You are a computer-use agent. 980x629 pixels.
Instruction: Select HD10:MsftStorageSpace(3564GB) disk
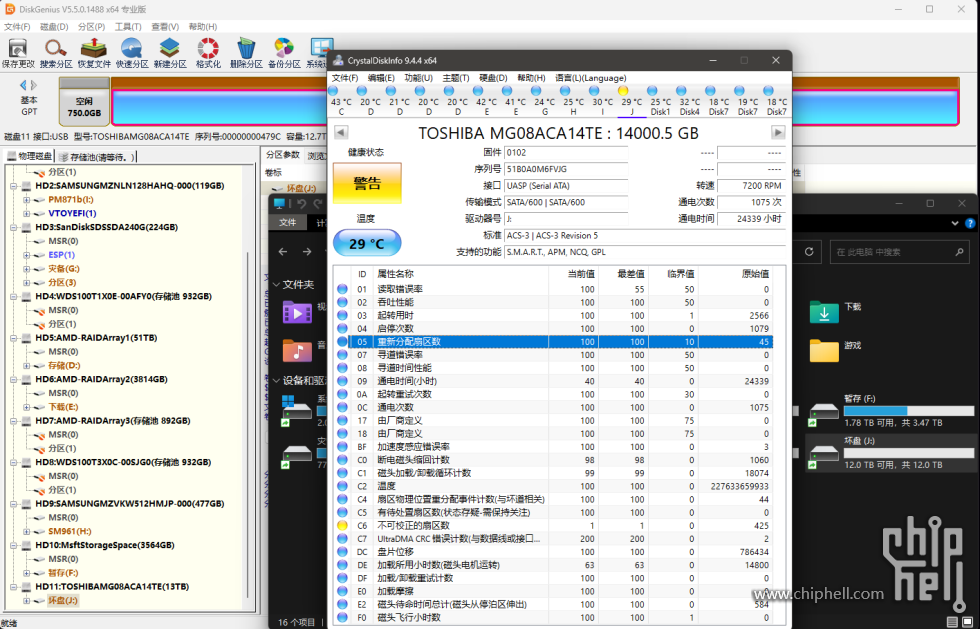pos(104,545)
